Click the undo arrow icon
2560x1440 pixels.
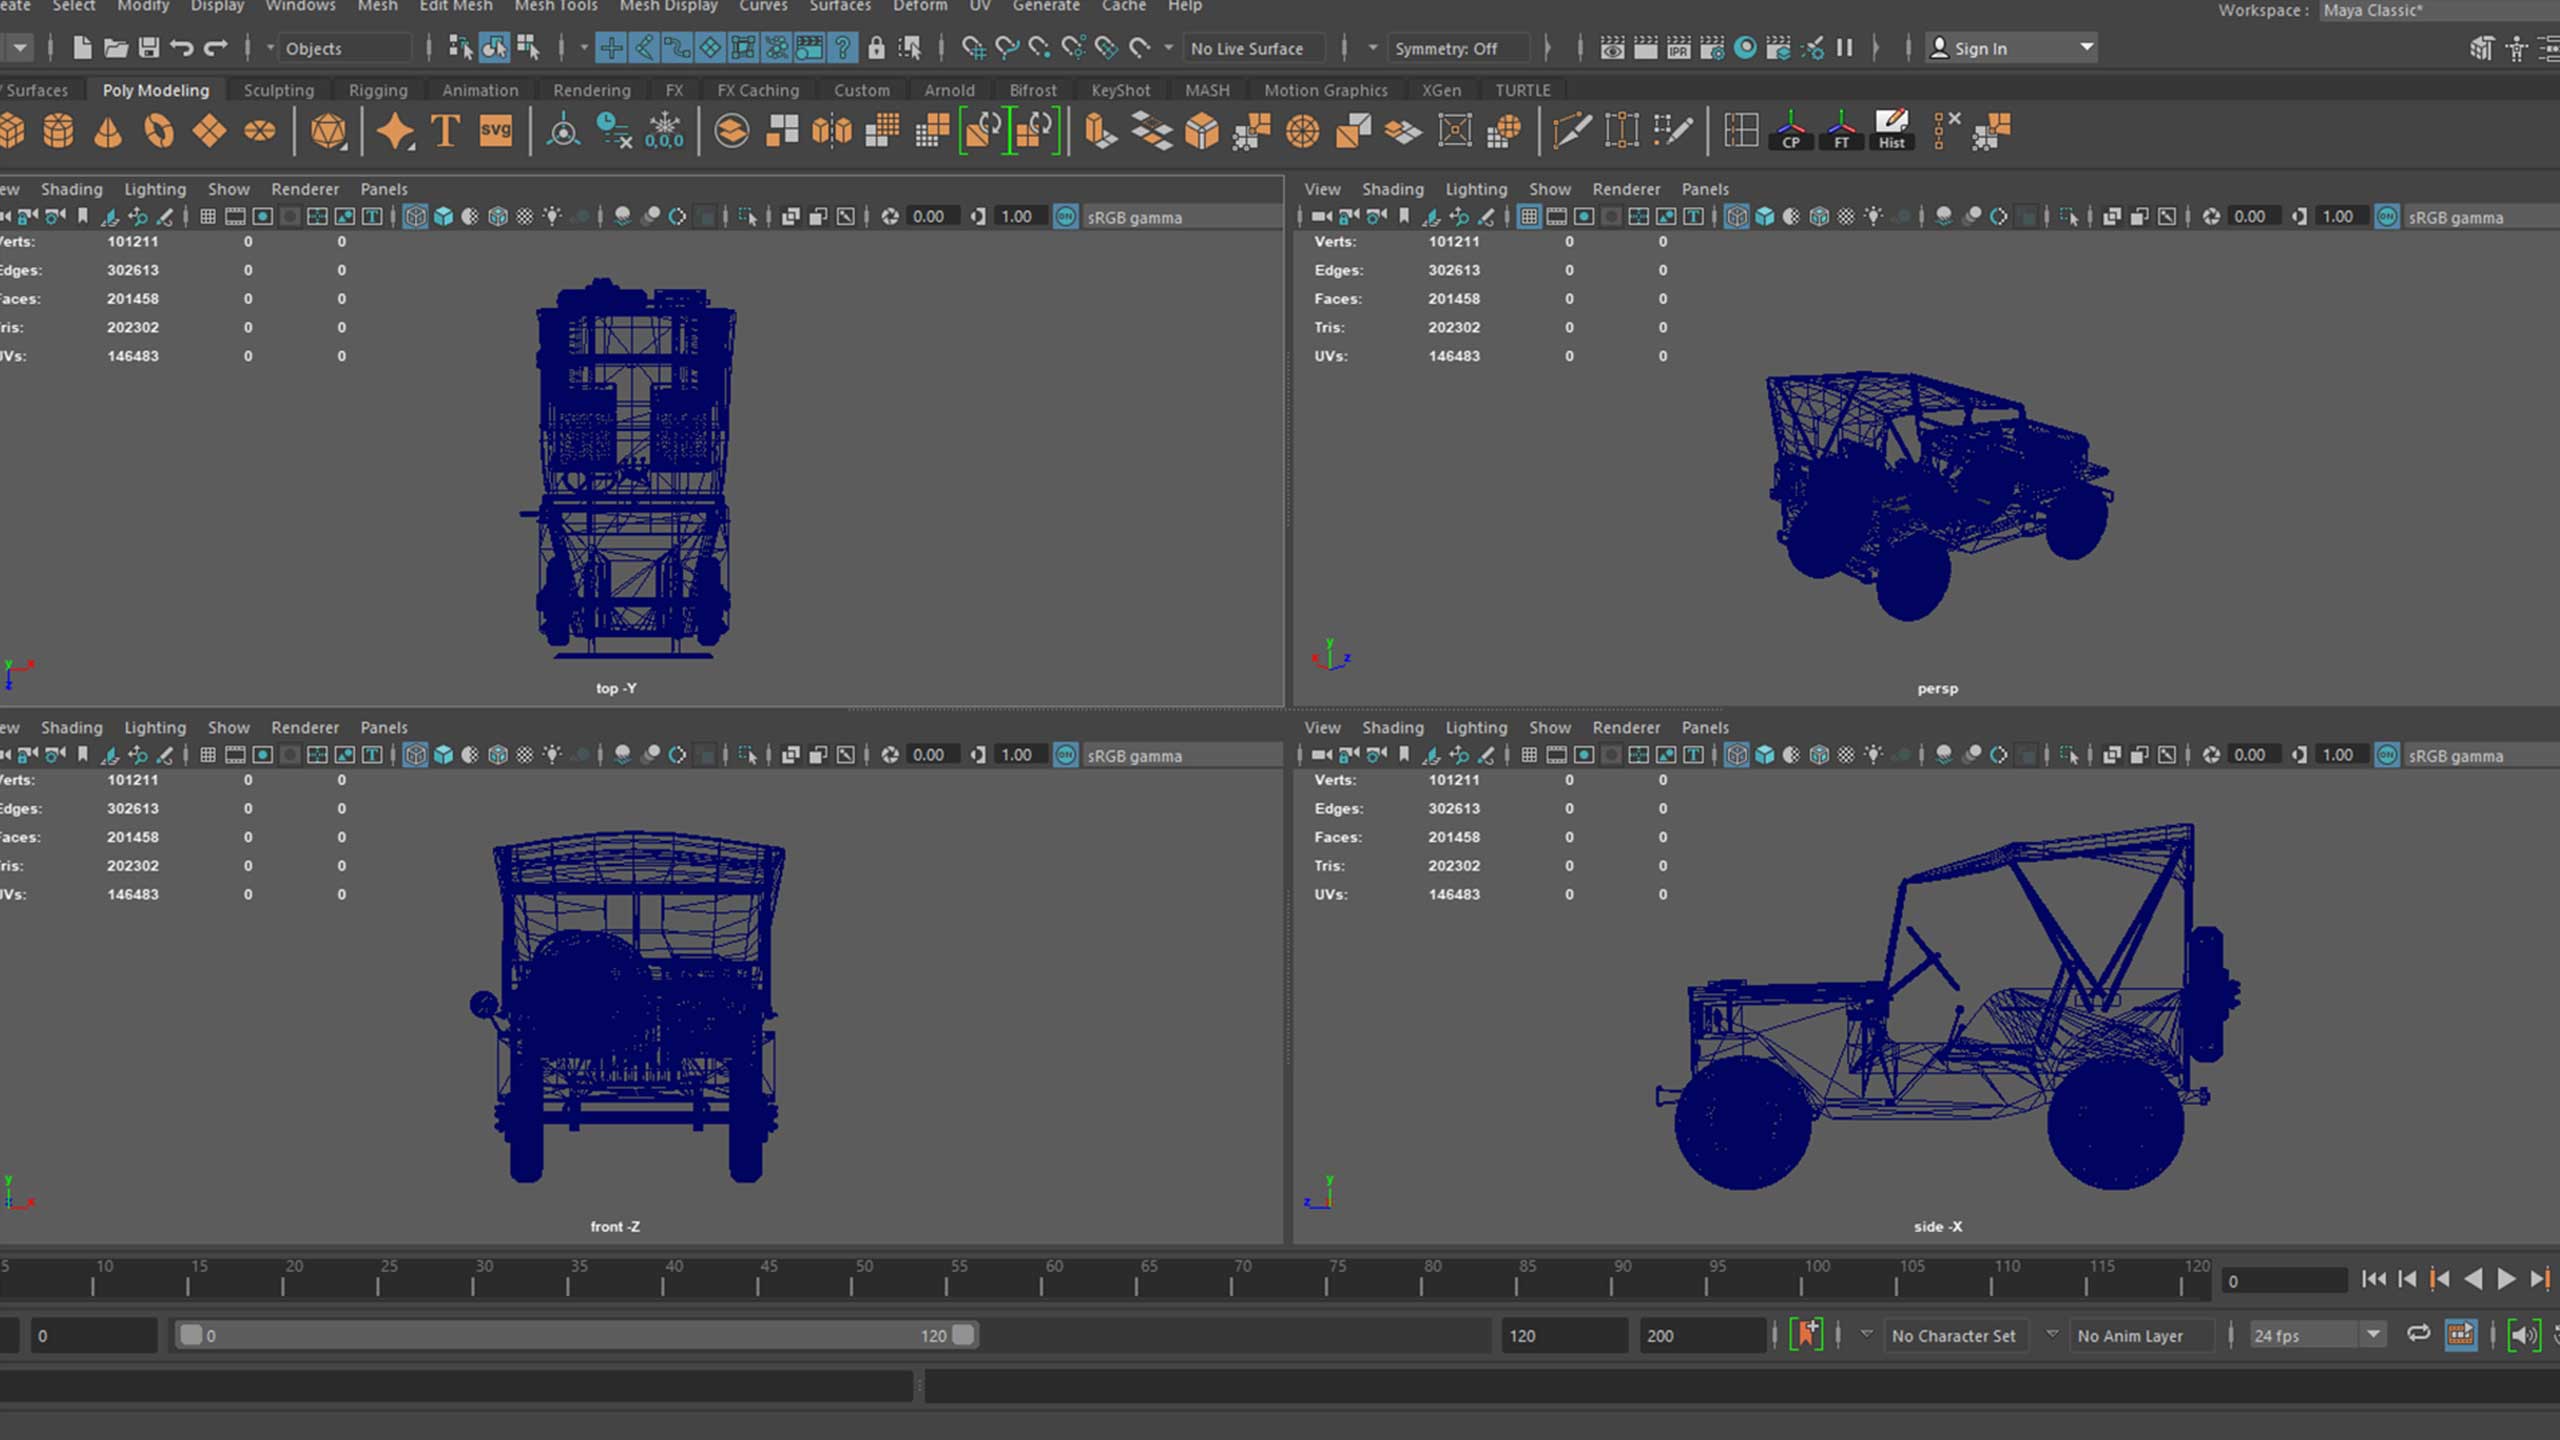pyautogui.click(x=182, y=48)
